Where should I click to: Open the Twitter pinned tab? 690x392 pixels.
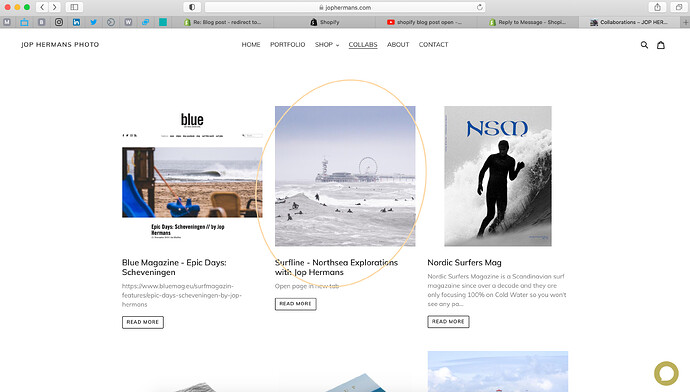[93, 22]
